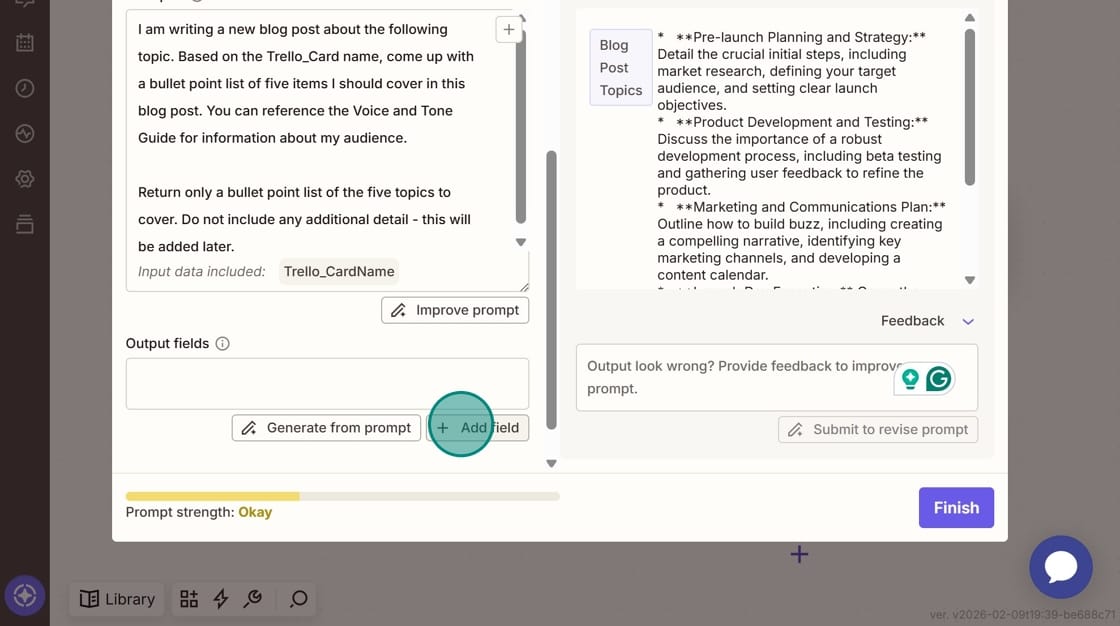This screenshot has height=626, width=1120.
Task: Click the search magnifier in the bottom toolbar
Action: coord(297,598)
